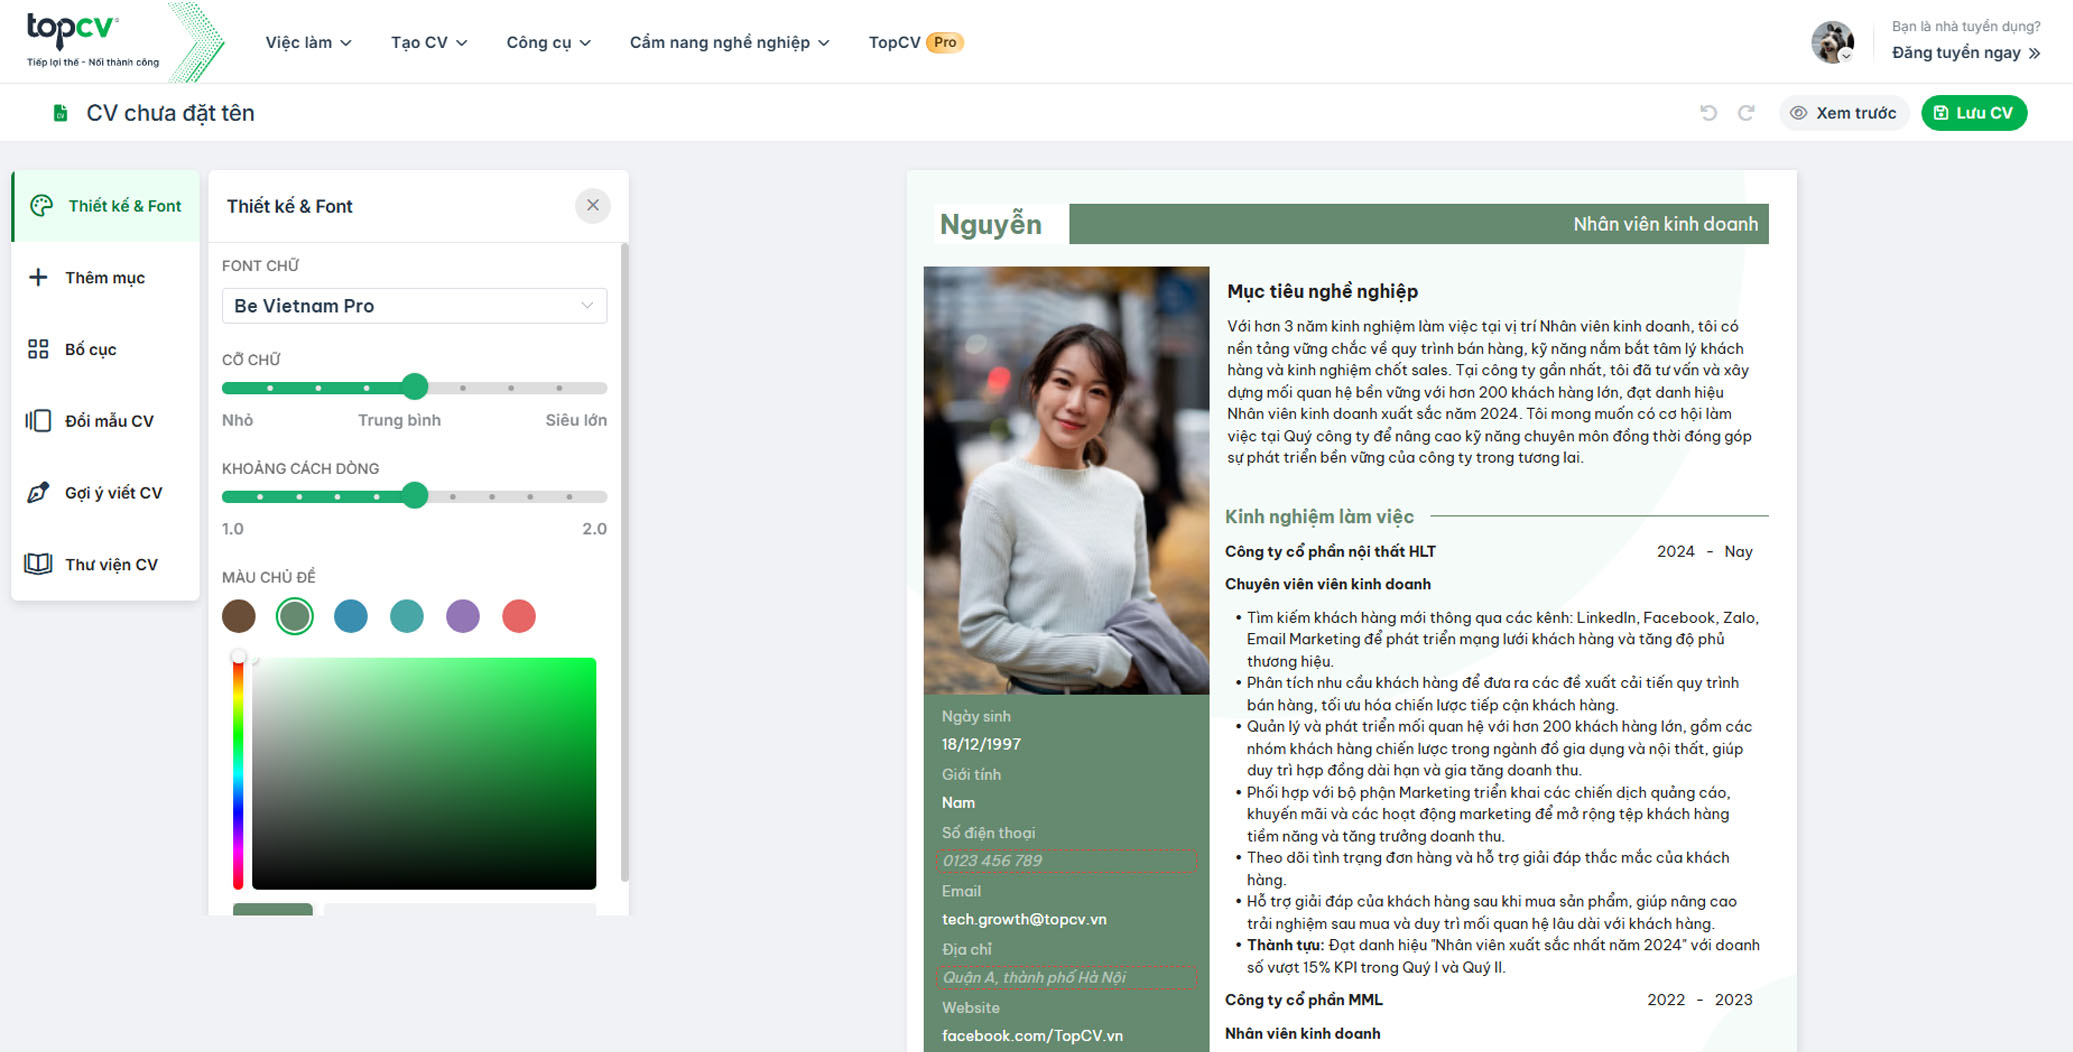Select the purple theme color swatch
2073x1052 pixels.
[x=462, y=616]
